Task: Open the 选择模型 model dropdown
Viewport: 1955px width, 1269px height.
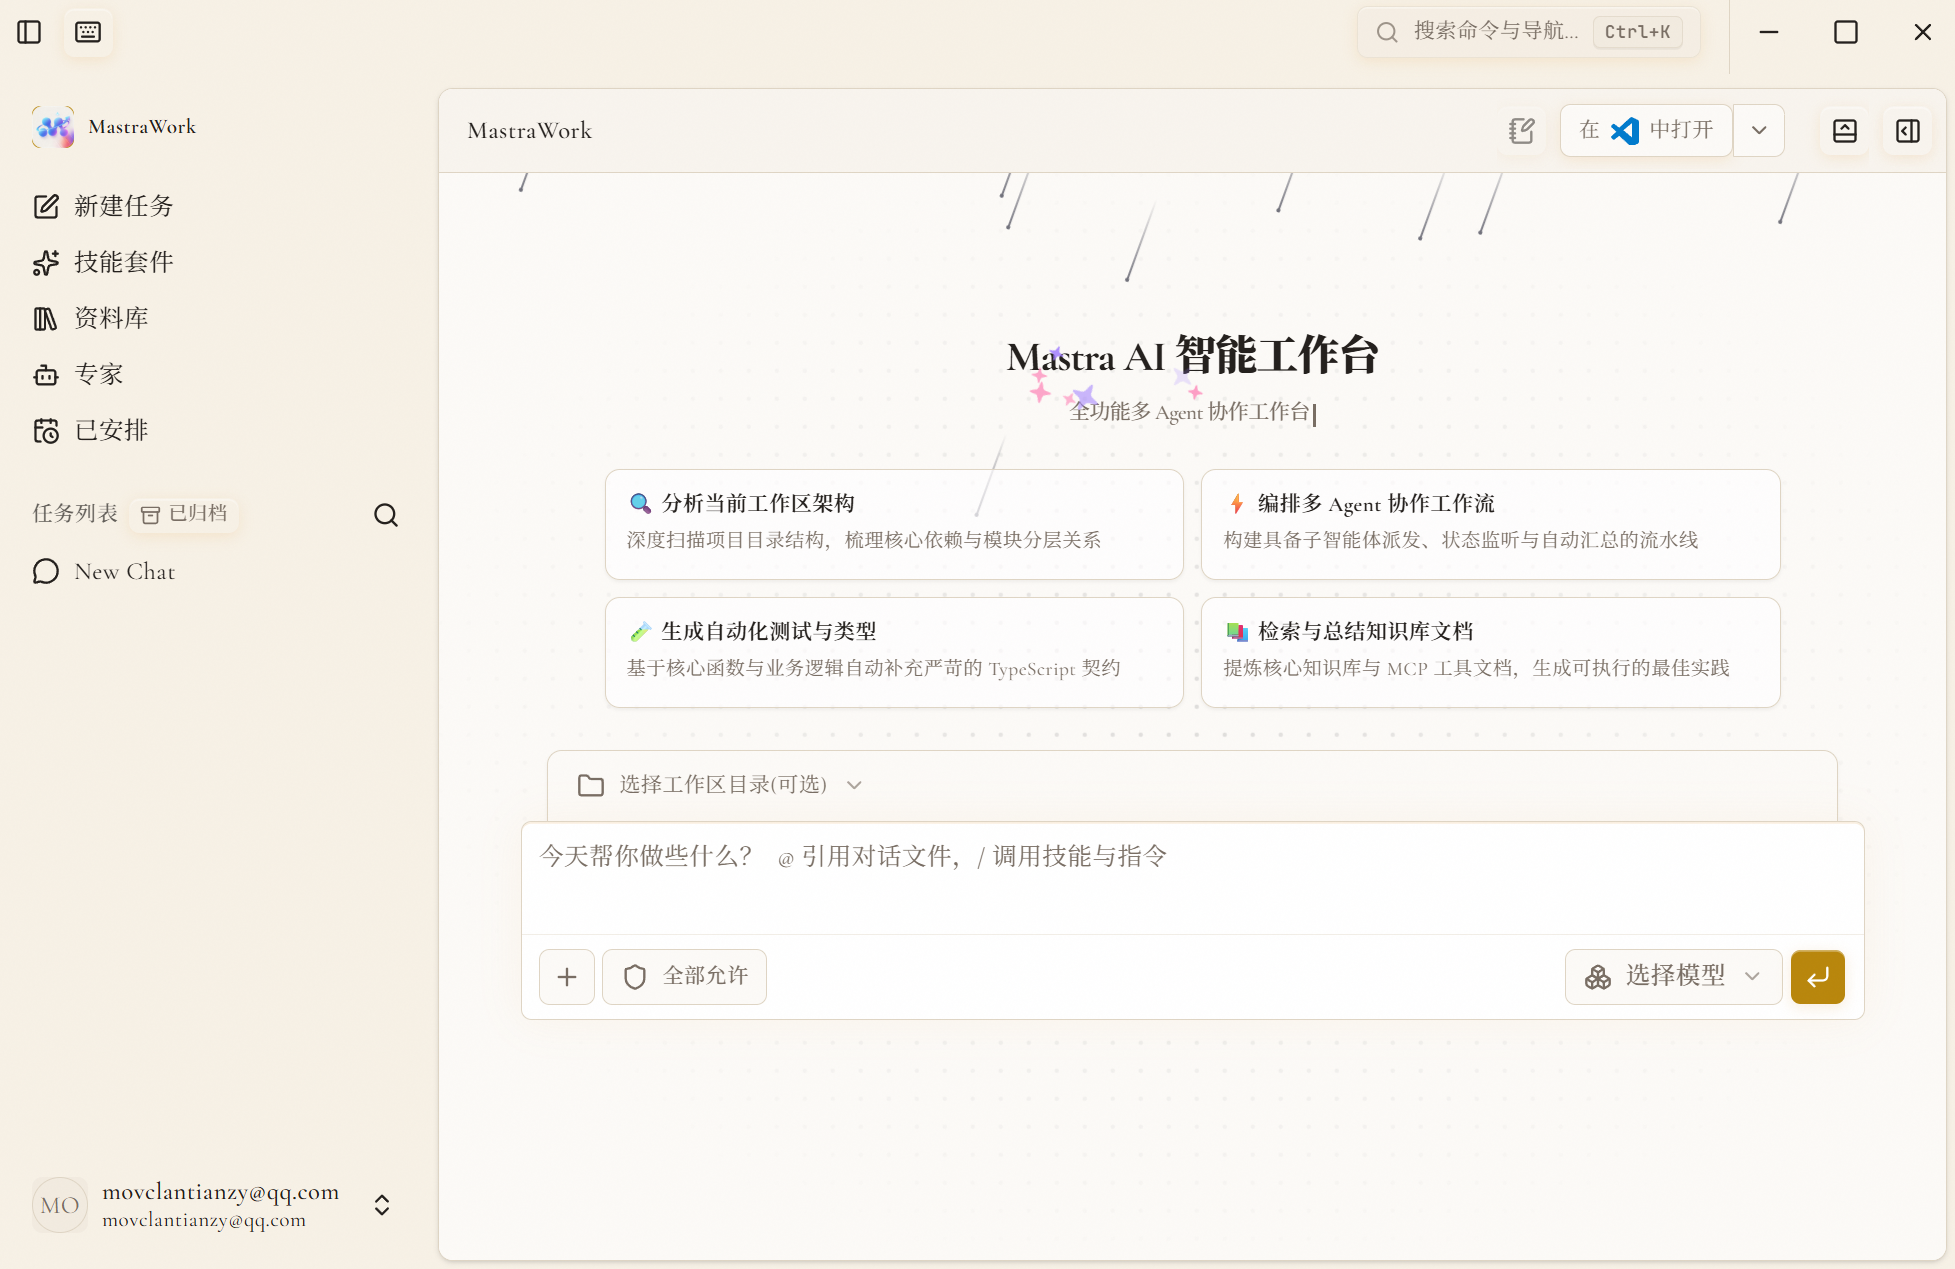Action: 1673,977
